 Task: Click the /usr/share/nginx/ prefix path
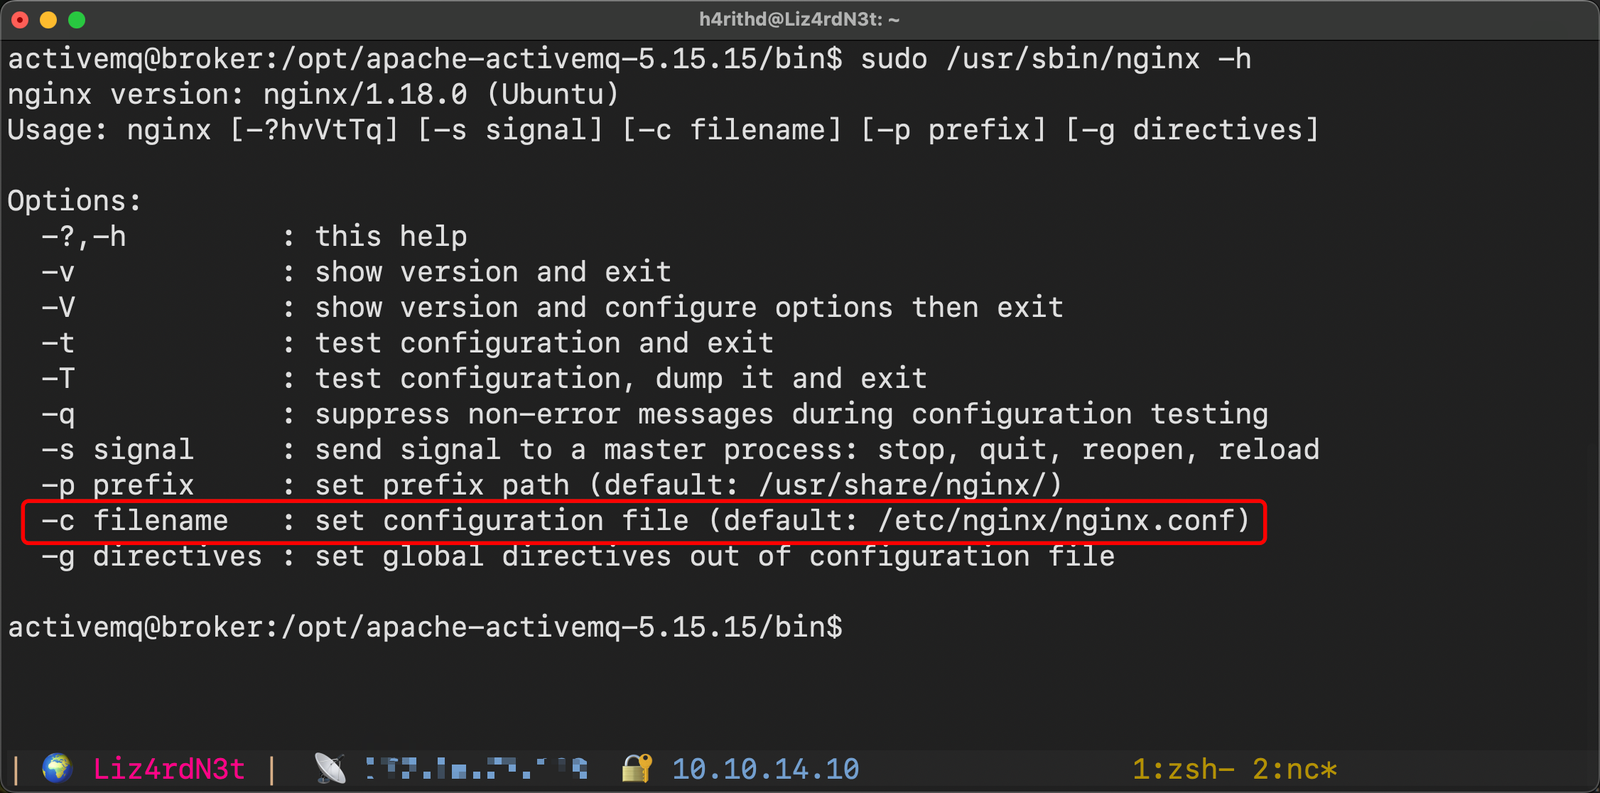point(909,486)
